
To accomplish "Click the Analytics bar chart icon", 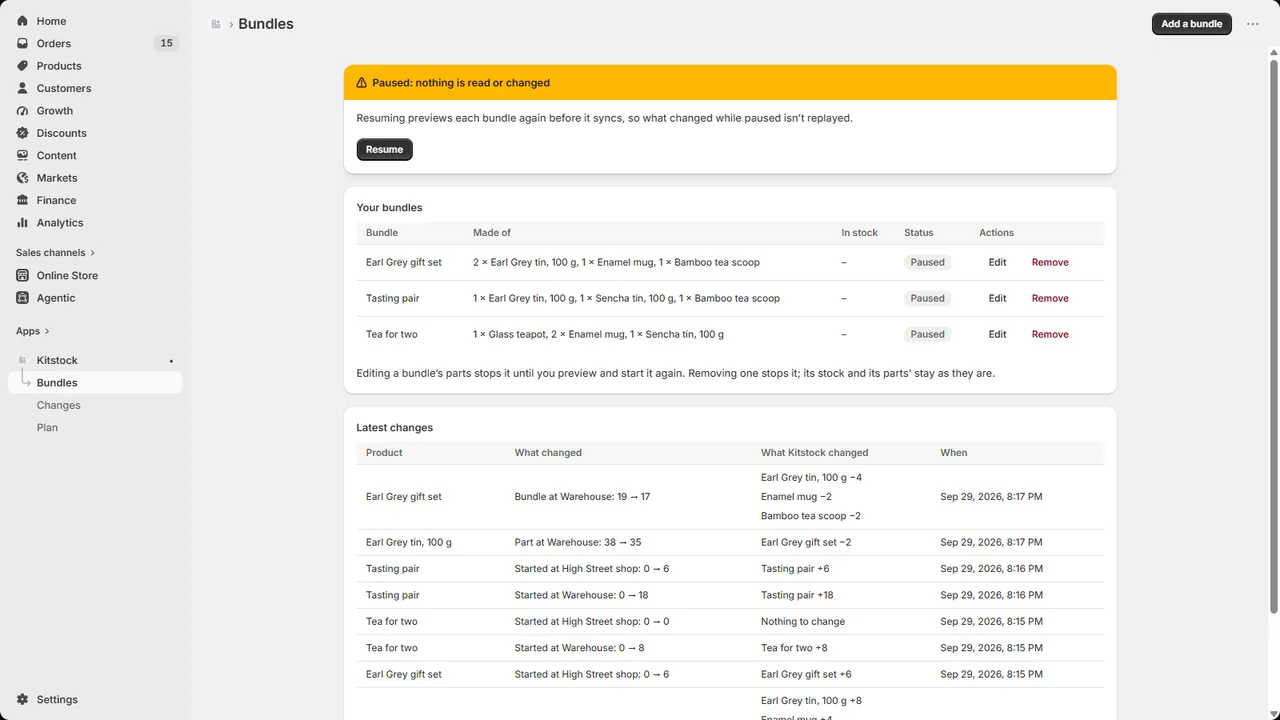I will [x=22, y=223].
